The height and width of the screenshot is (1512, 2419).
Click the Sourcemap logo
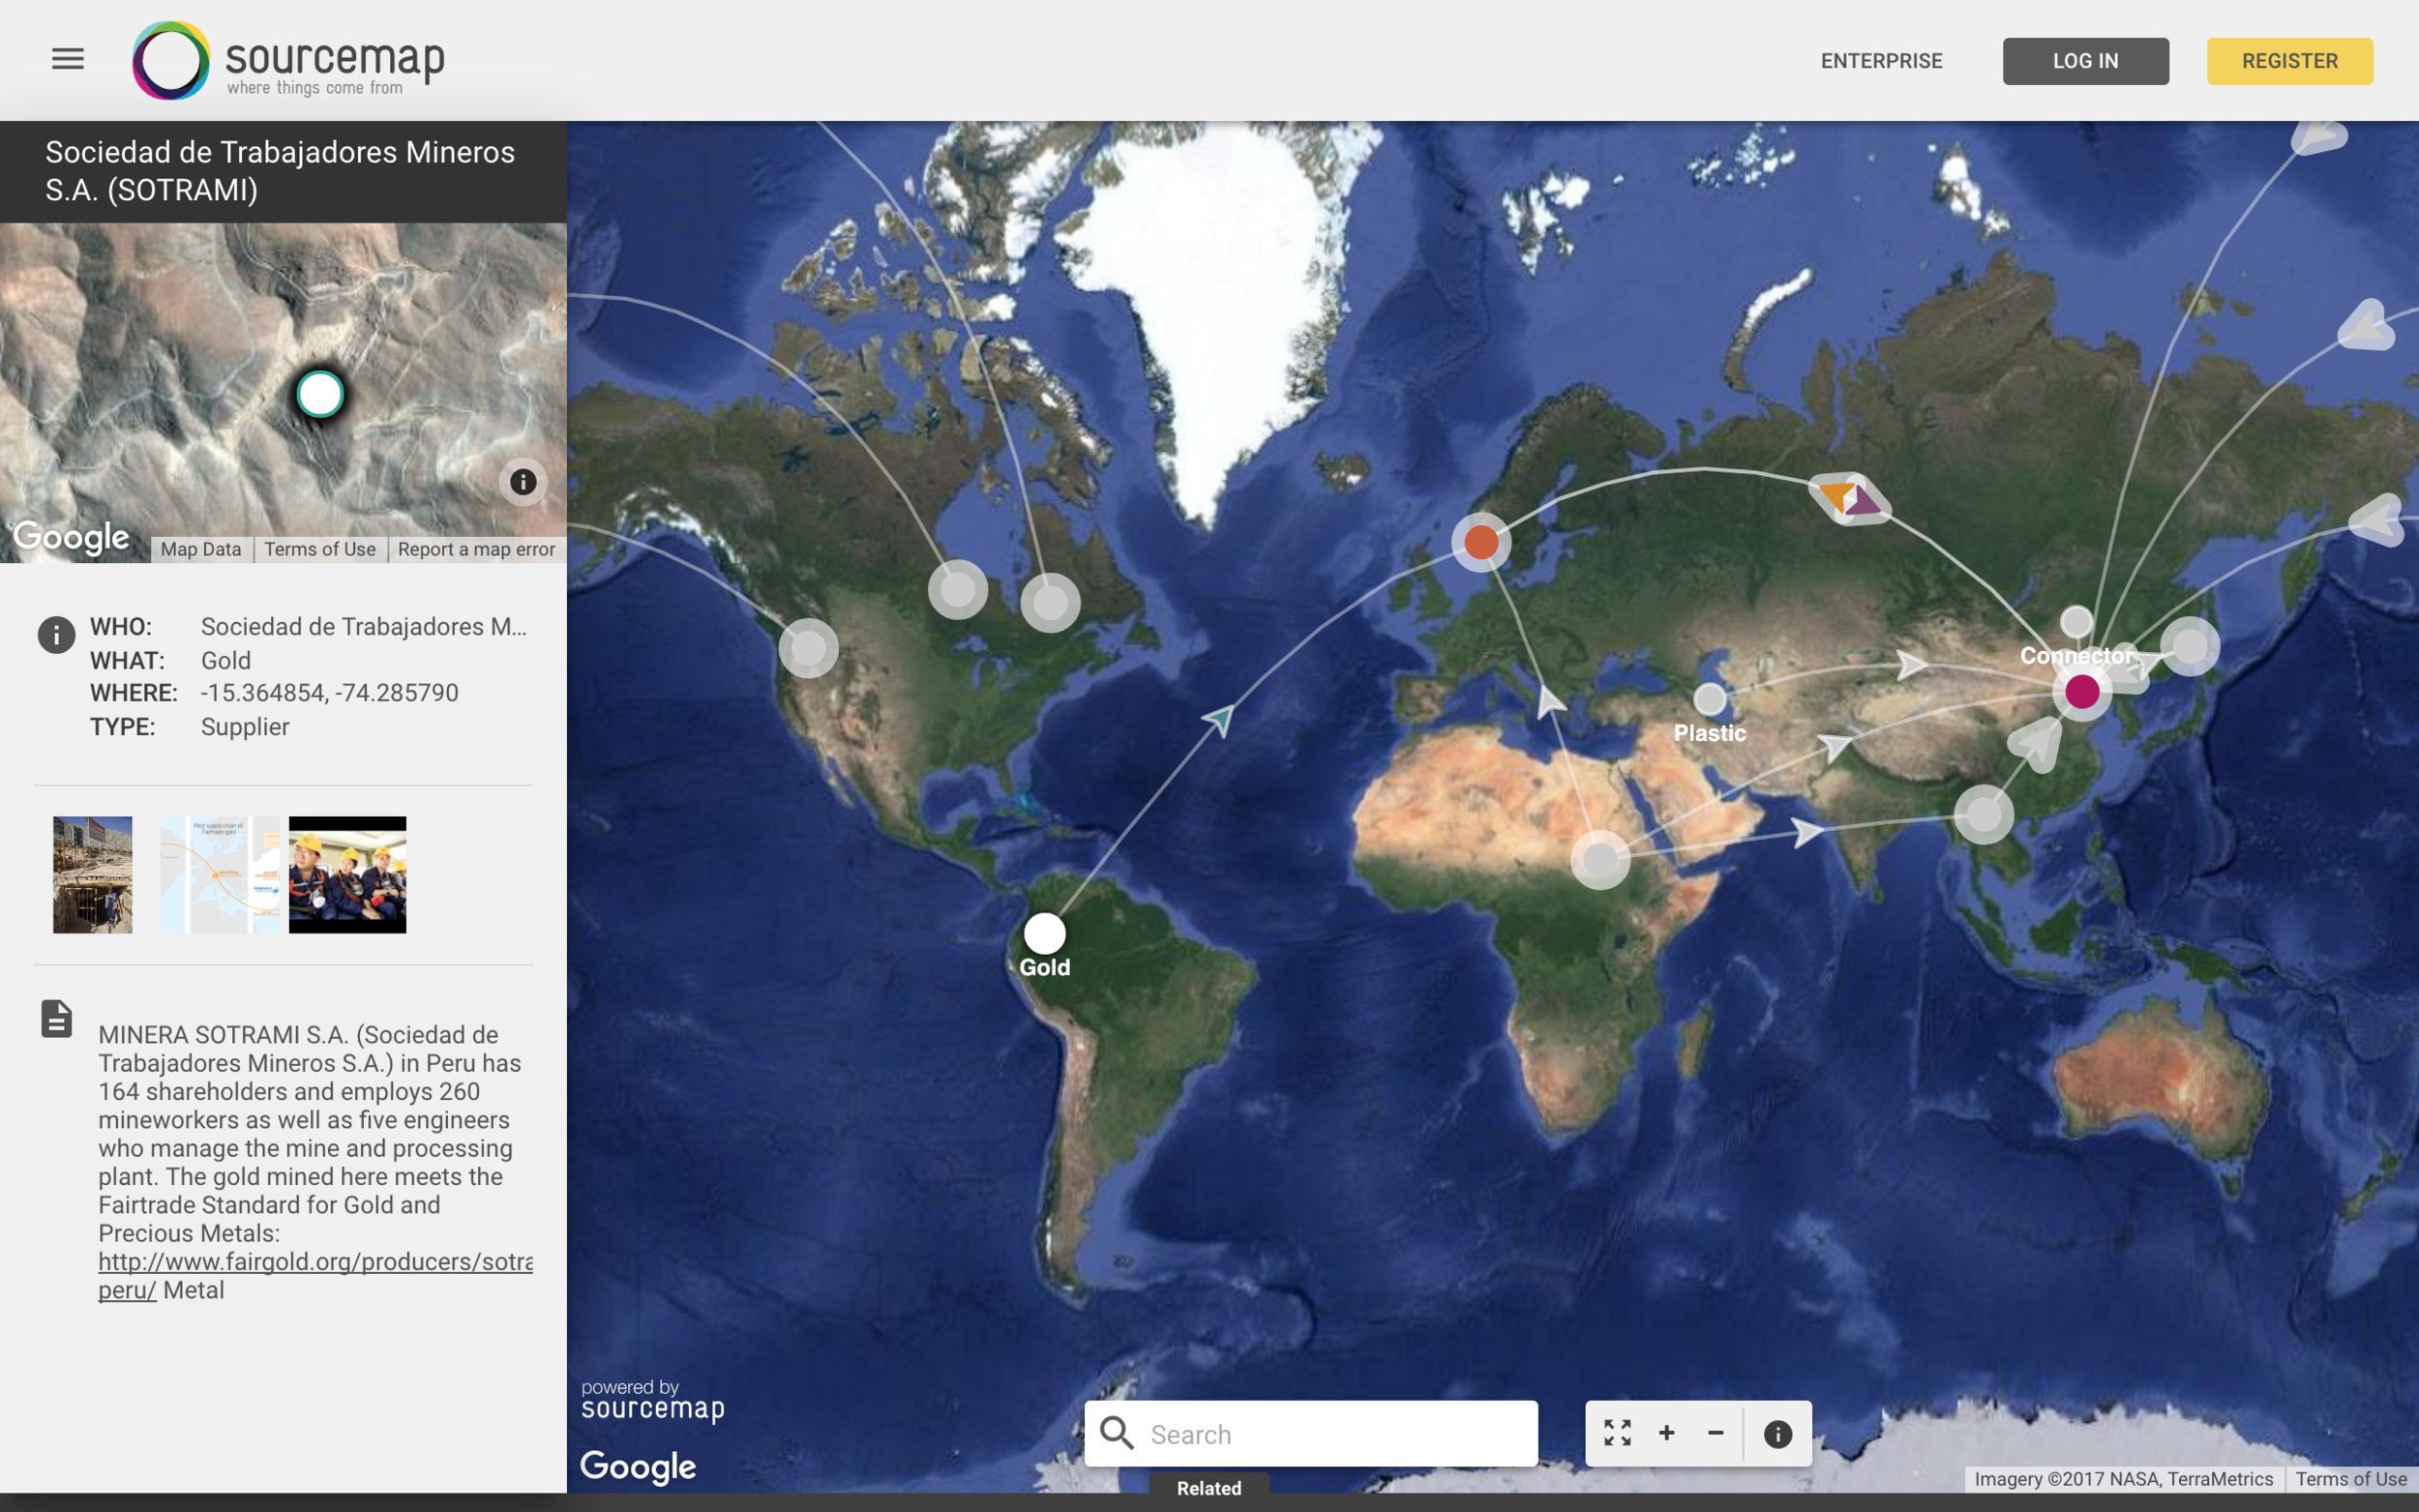[x=288, y=60]
